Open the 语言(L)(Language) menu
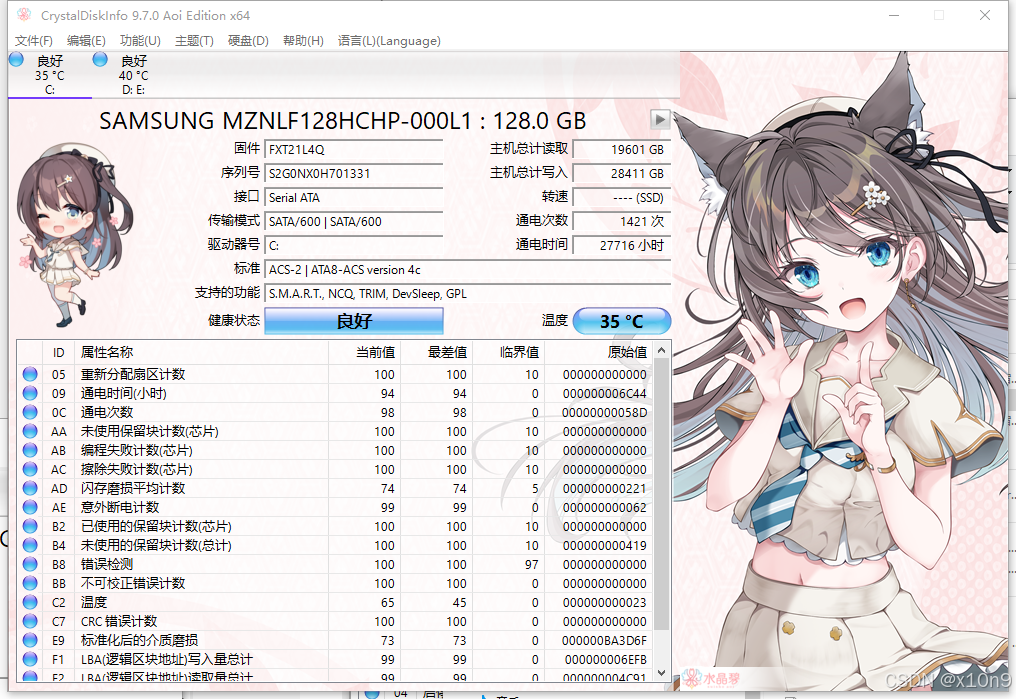This screenshot has height=699, width=1016. 389,41
